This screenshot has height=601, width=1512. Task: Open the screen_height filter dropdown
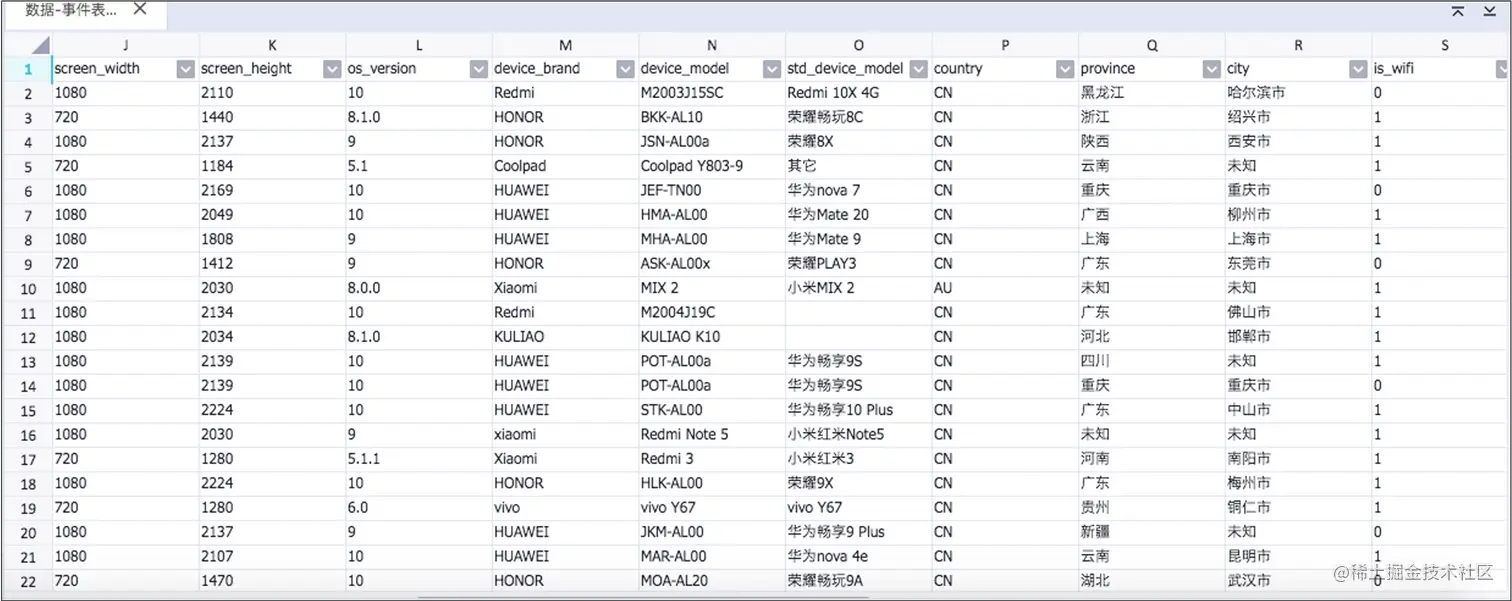(332, 69)
